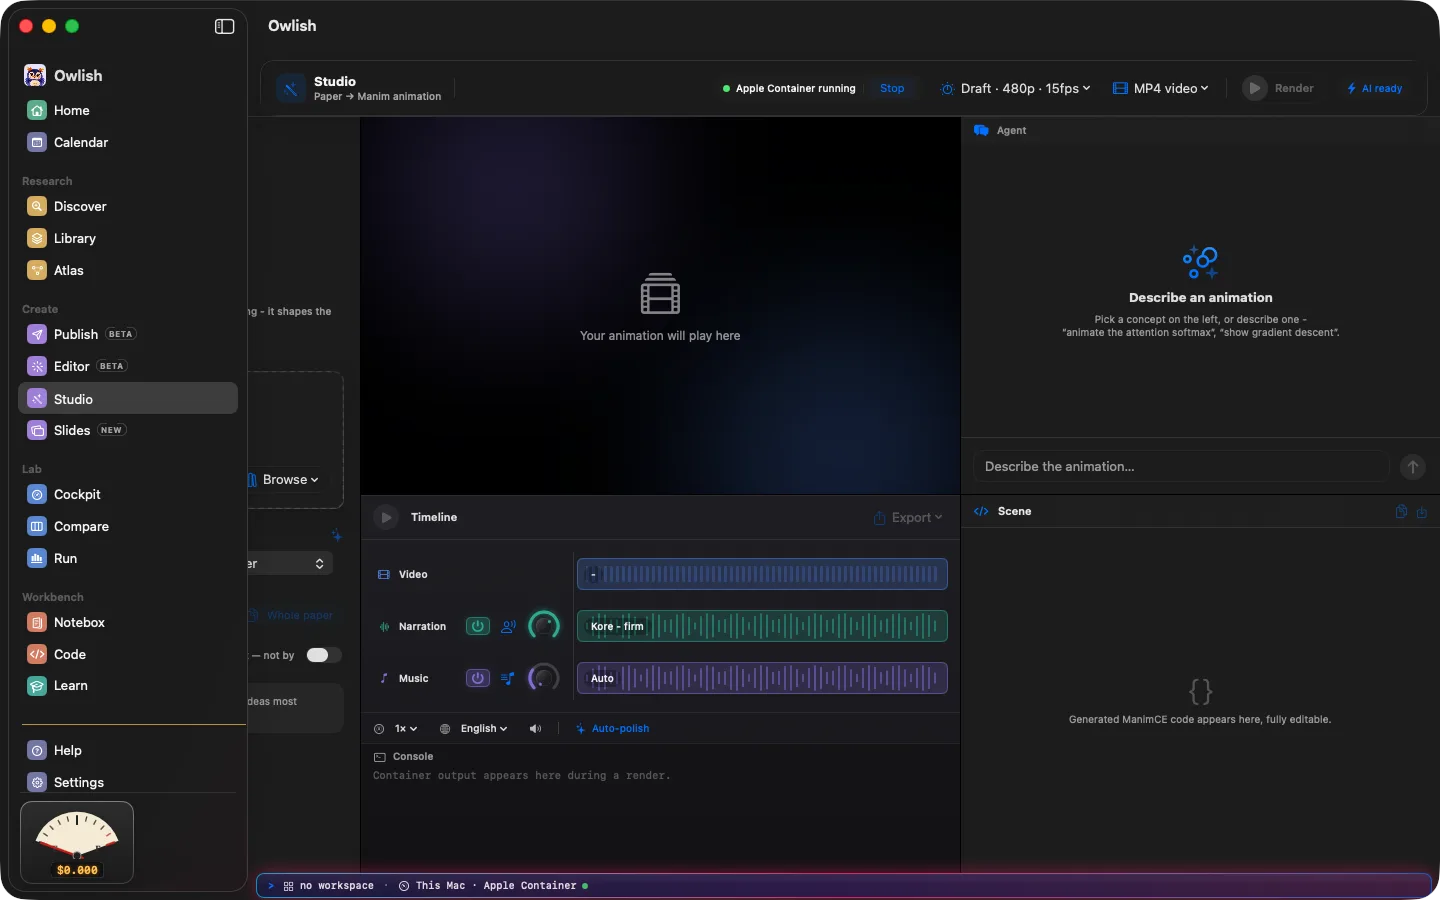This screenshot has height=900, width=1440.
Task: Disable the Music track power toggle
Action: (478, 678)
